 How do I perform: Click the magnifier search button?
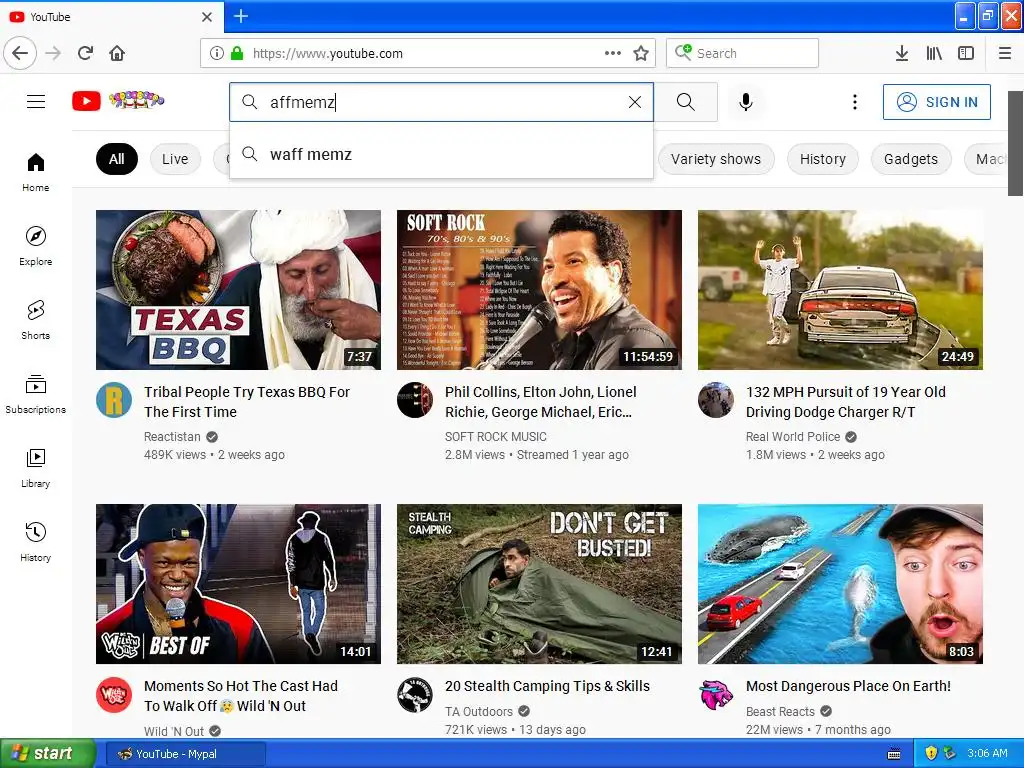[686, 102]
